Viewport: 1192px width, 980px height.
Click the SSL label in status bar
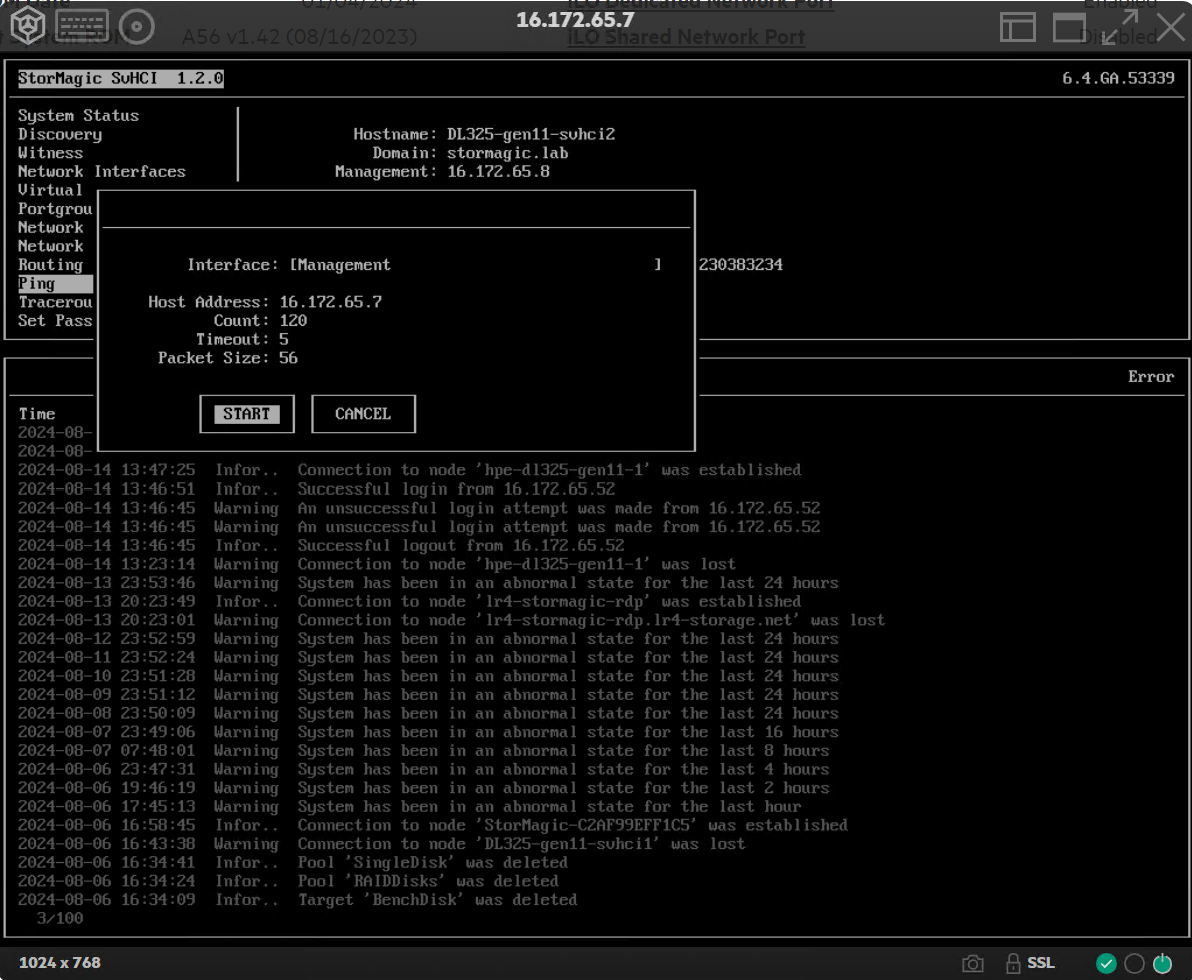coord(1041,963)
